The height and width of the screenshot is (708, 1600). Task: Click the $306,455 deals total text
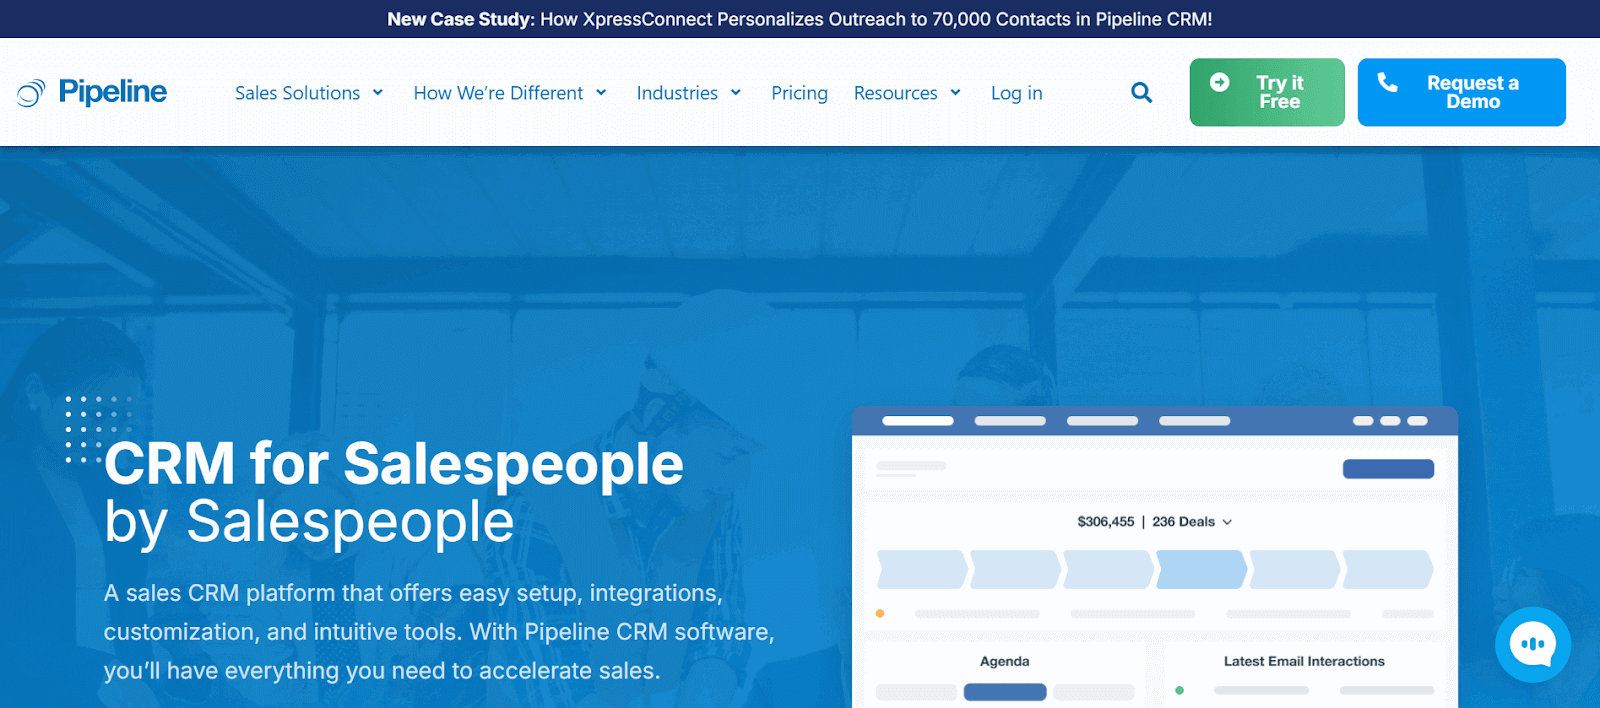tap(1106, 522)
